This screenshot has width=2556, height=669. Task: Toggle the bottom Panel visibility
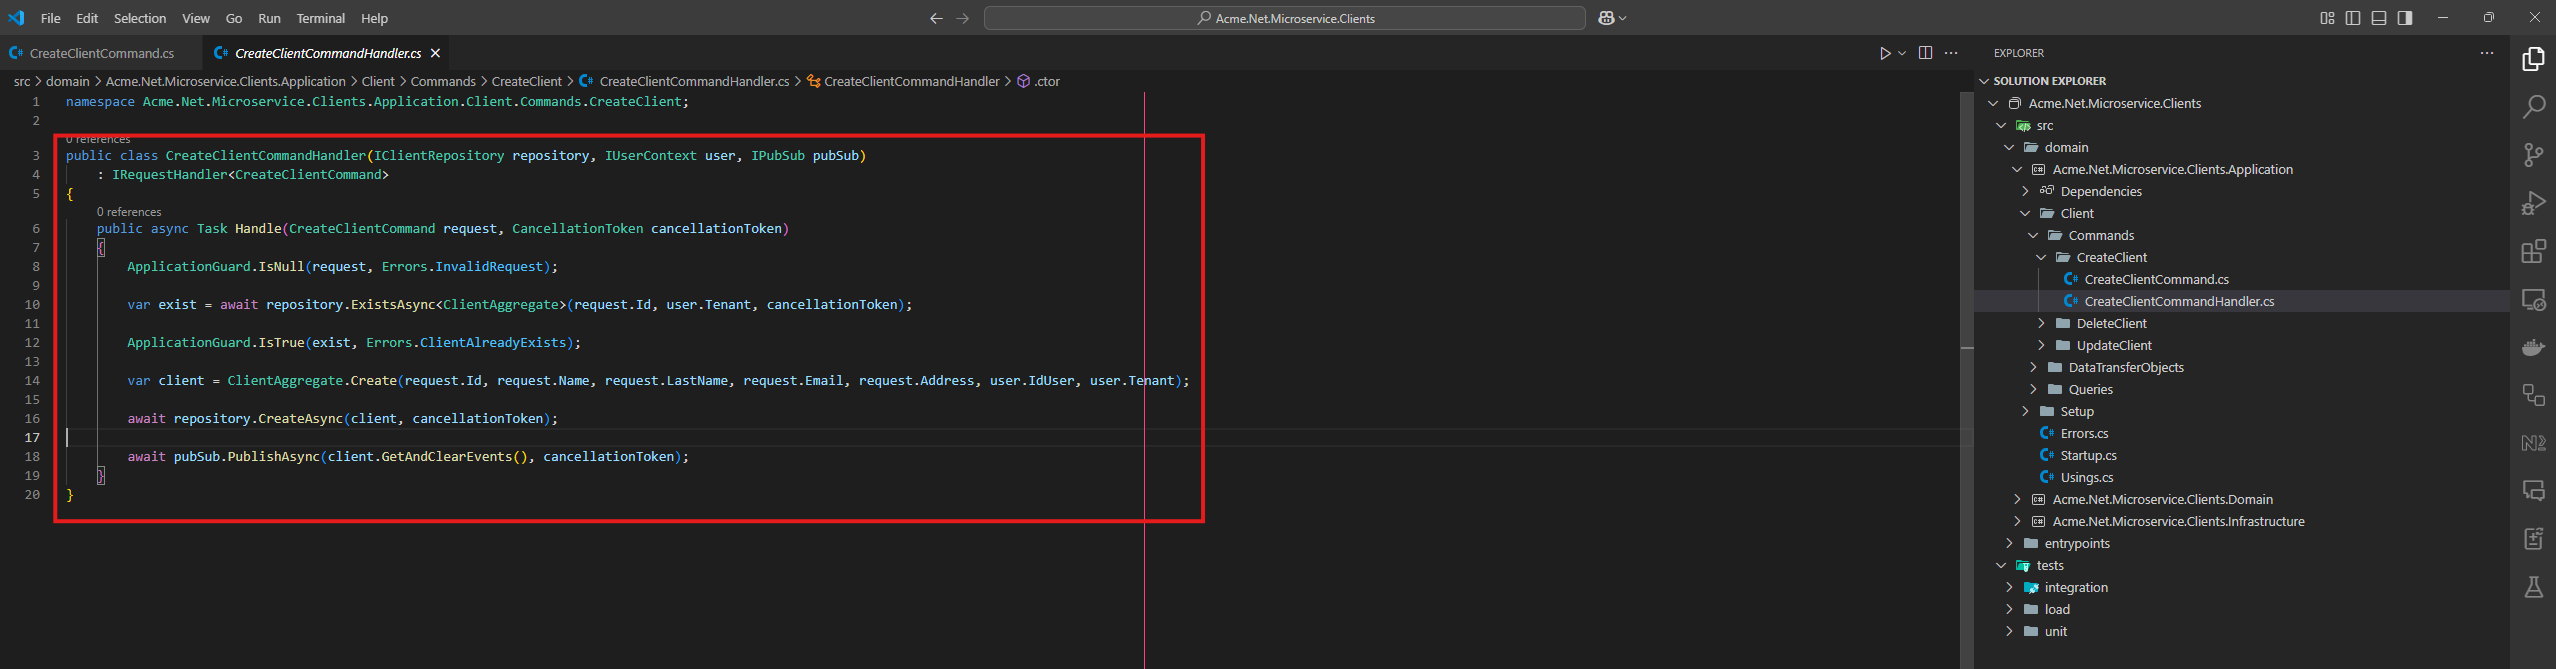click(x=2379, y=18)
